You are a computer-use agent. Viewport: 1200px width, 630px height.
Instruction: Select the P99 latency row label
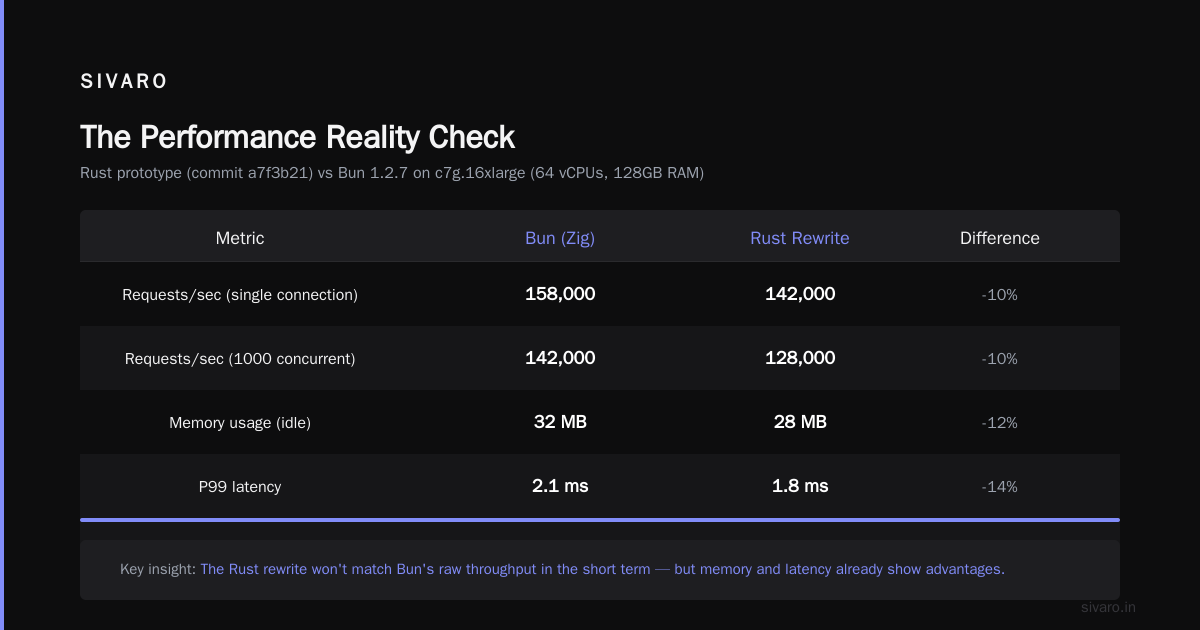pos(240,487)
